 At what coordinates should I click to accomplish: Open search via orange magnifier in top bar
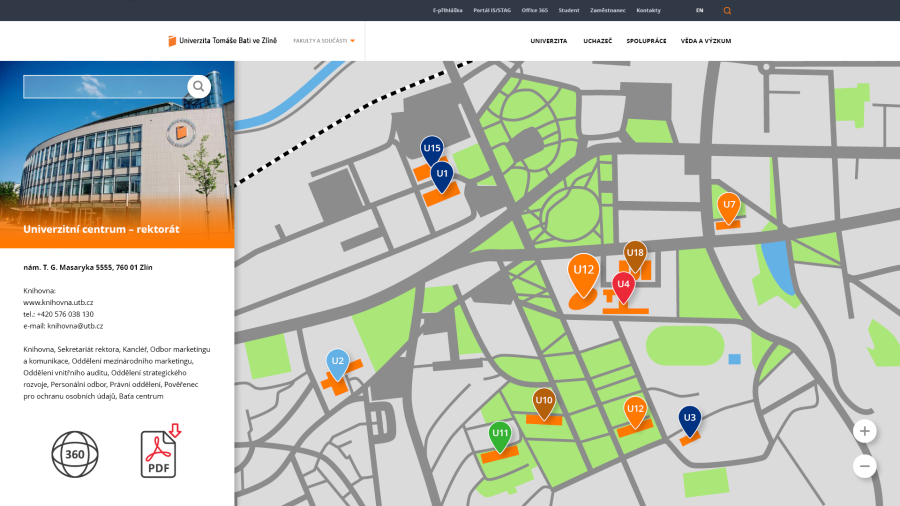727,10
